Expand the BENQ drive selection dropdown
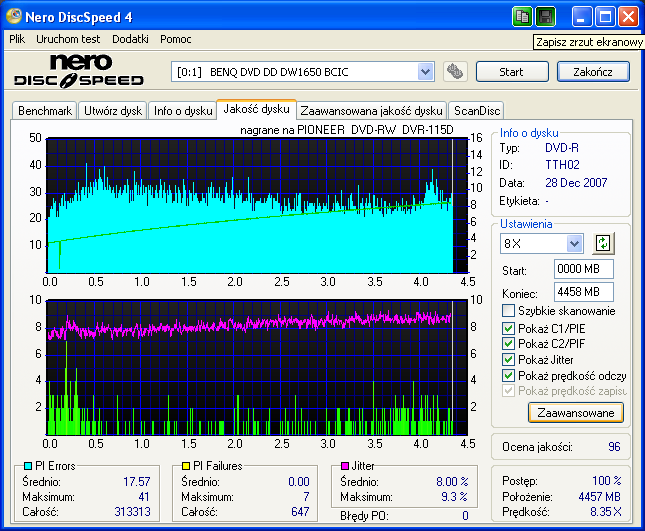Viewport: 645px width, 531px height. tap(425, 72)
